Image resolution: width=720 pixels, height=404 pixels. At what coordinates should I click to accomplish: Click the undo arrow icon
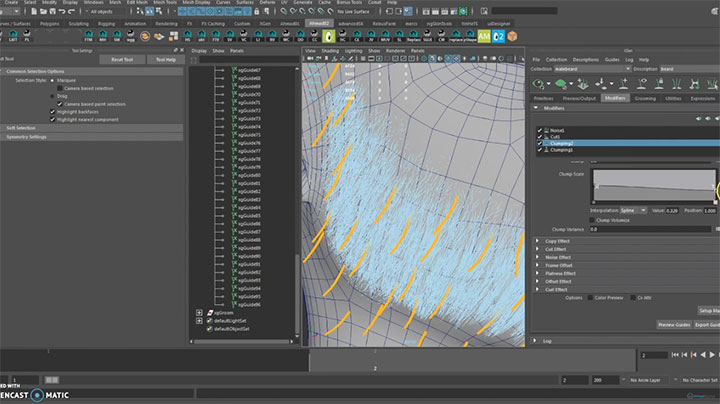coord(62,11)
